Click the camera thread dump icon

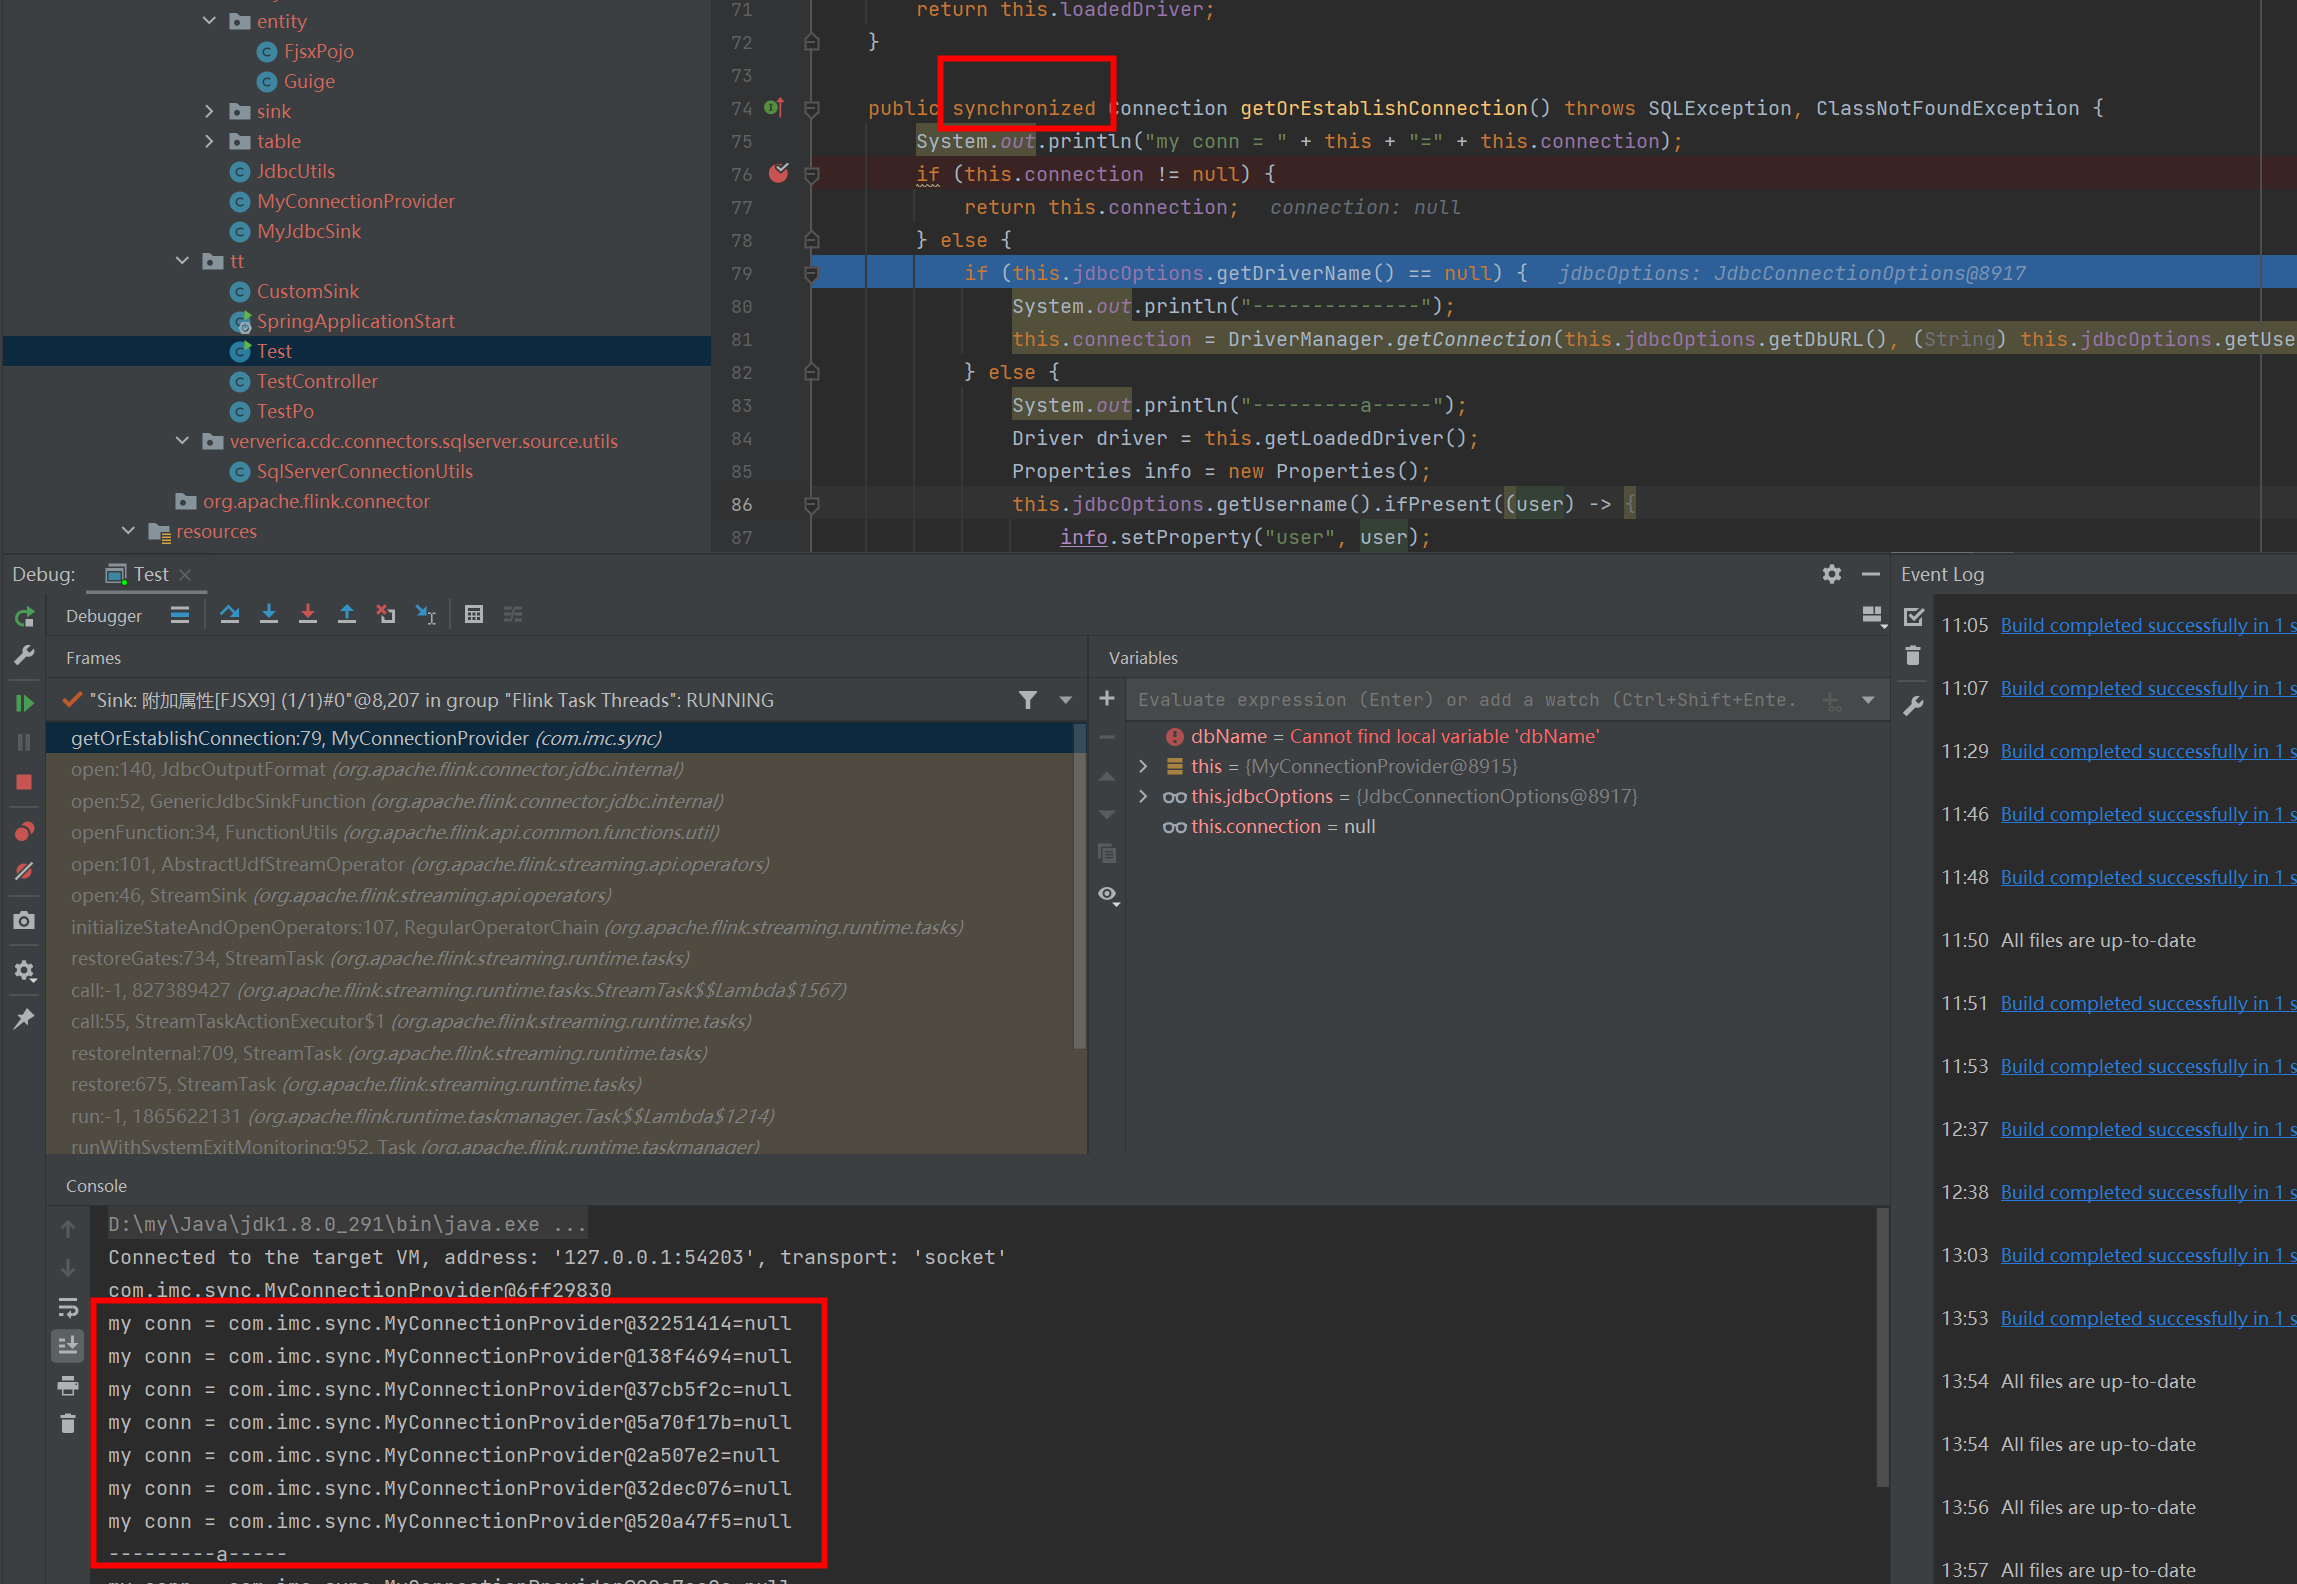click(25, 920)
